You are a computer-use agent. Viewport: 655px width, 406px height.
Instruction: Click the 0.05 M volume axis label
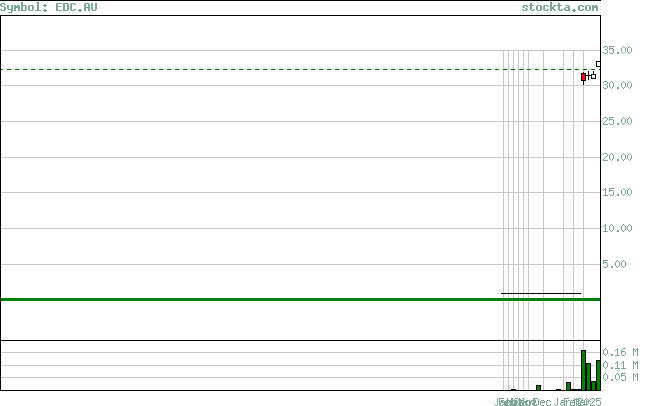pyautogui.click(x=620, y=377)
